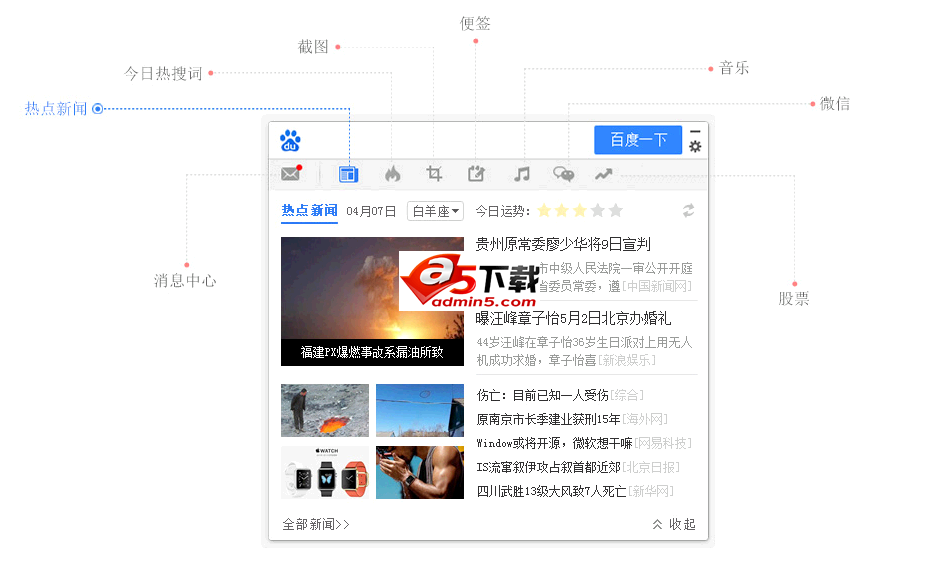Open the stocks trend line icon

pyautogui.click(x=604, y=174)
